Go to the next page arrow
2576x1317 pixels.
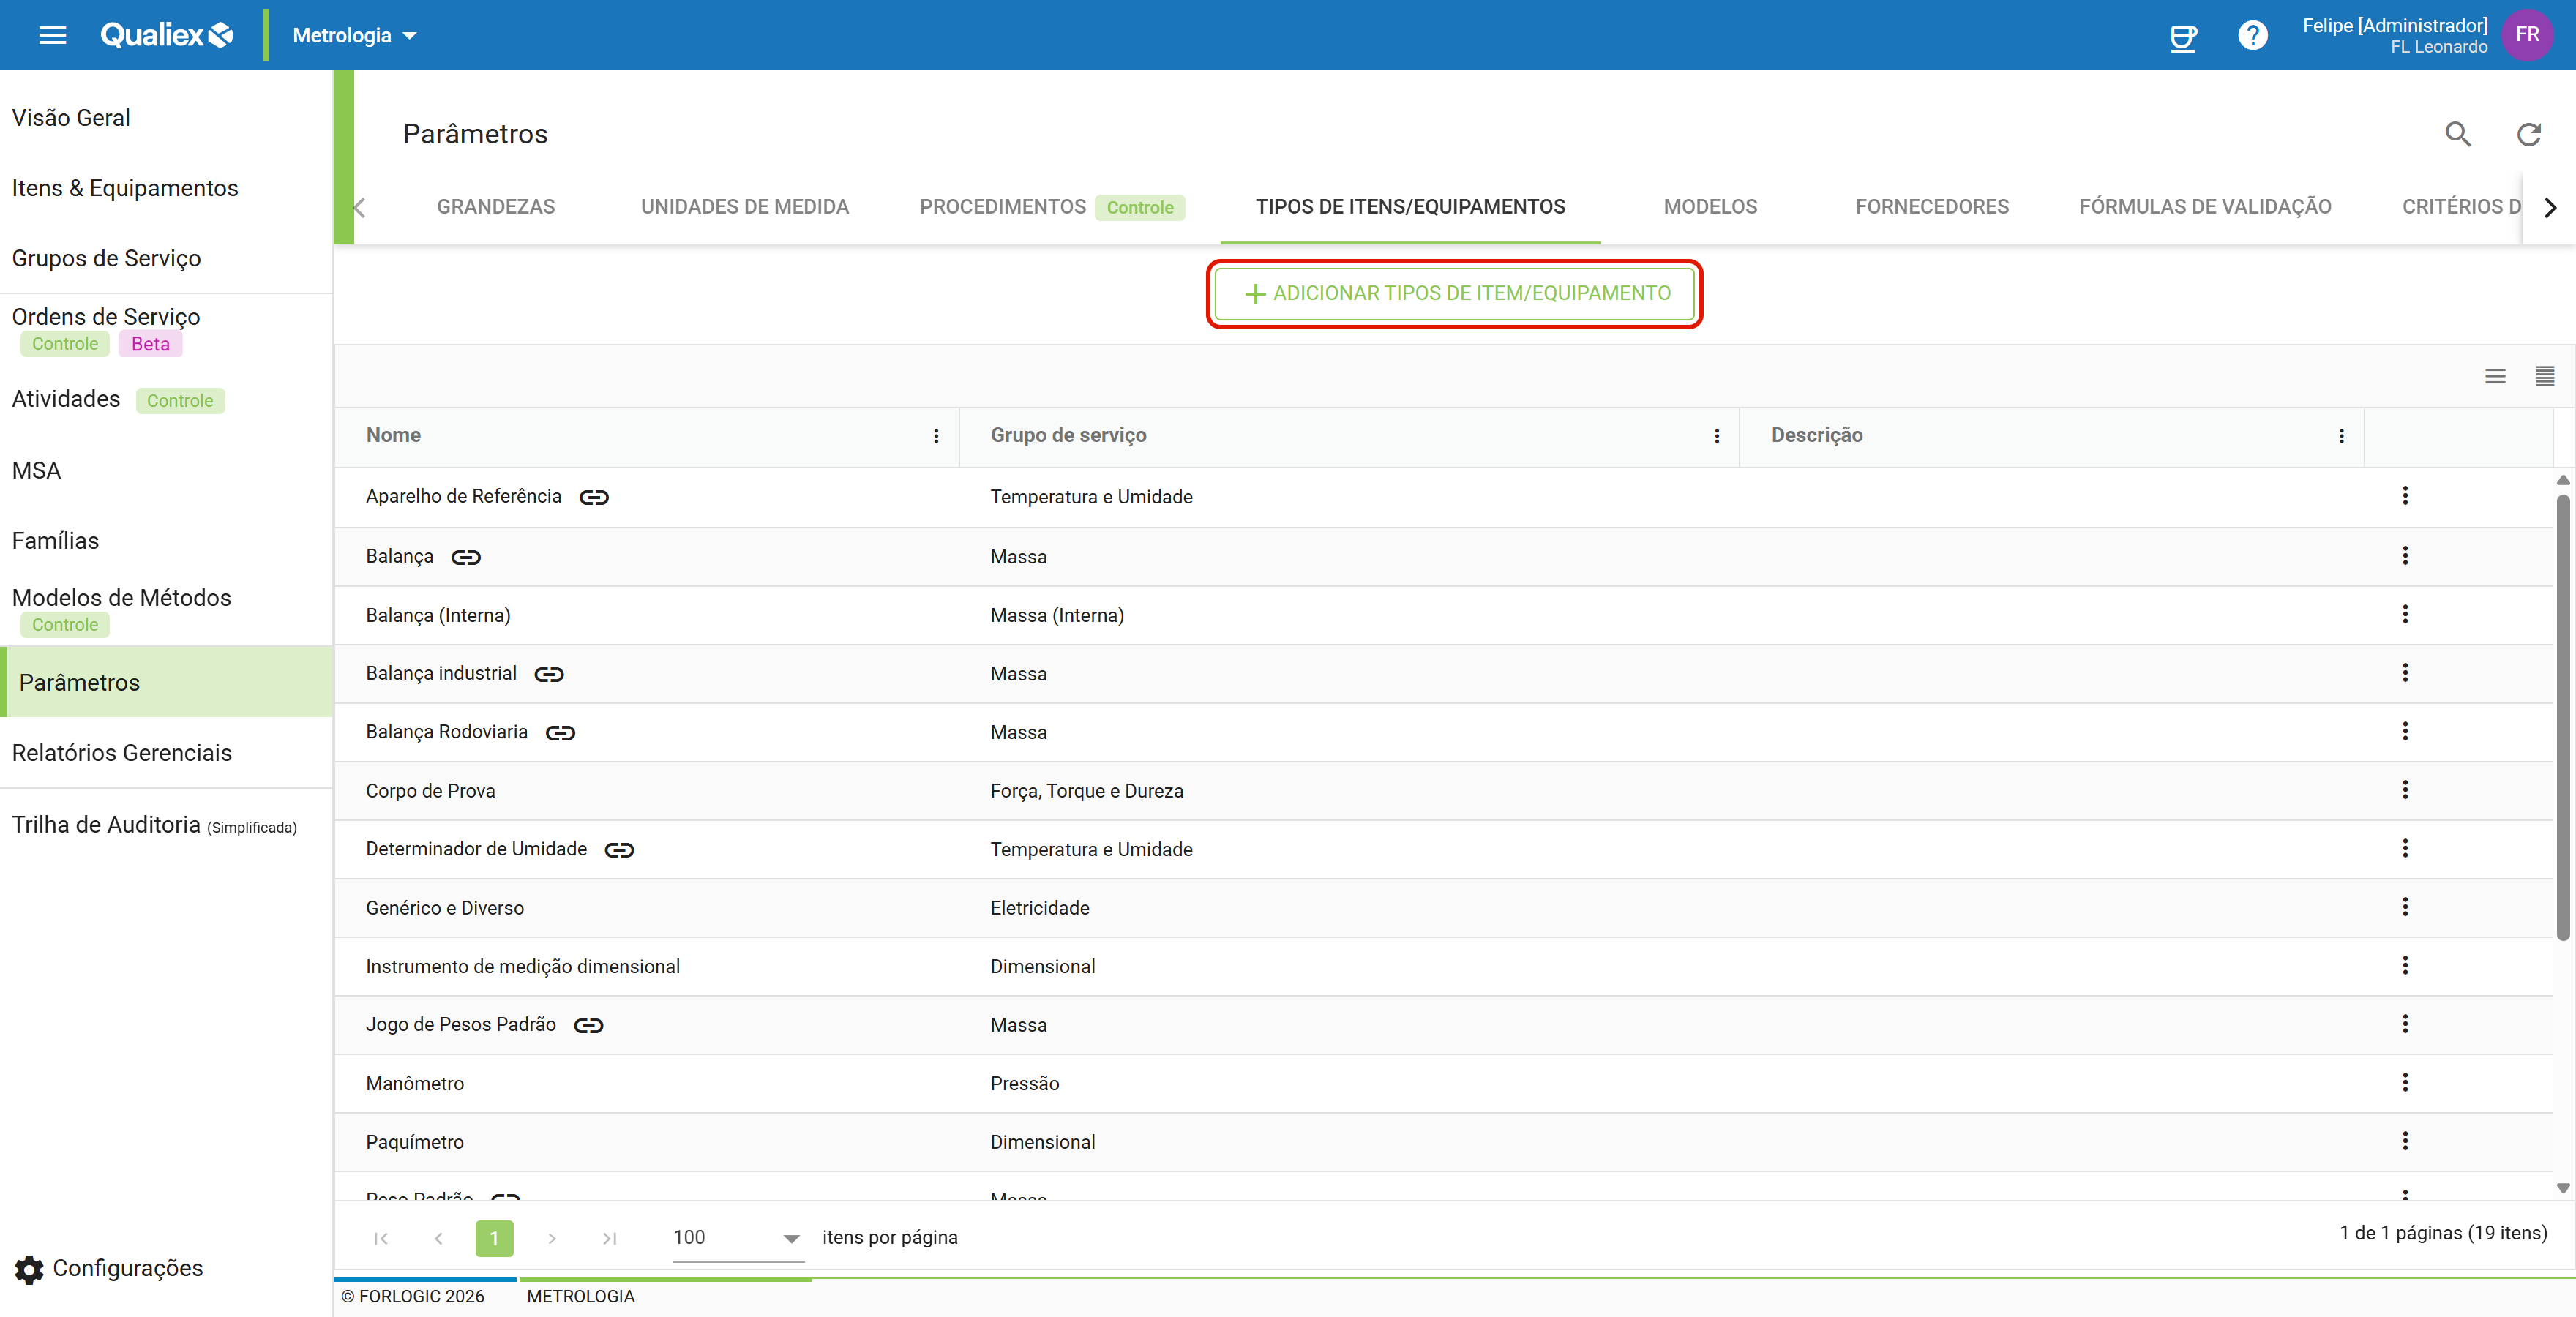[552, 1238]
